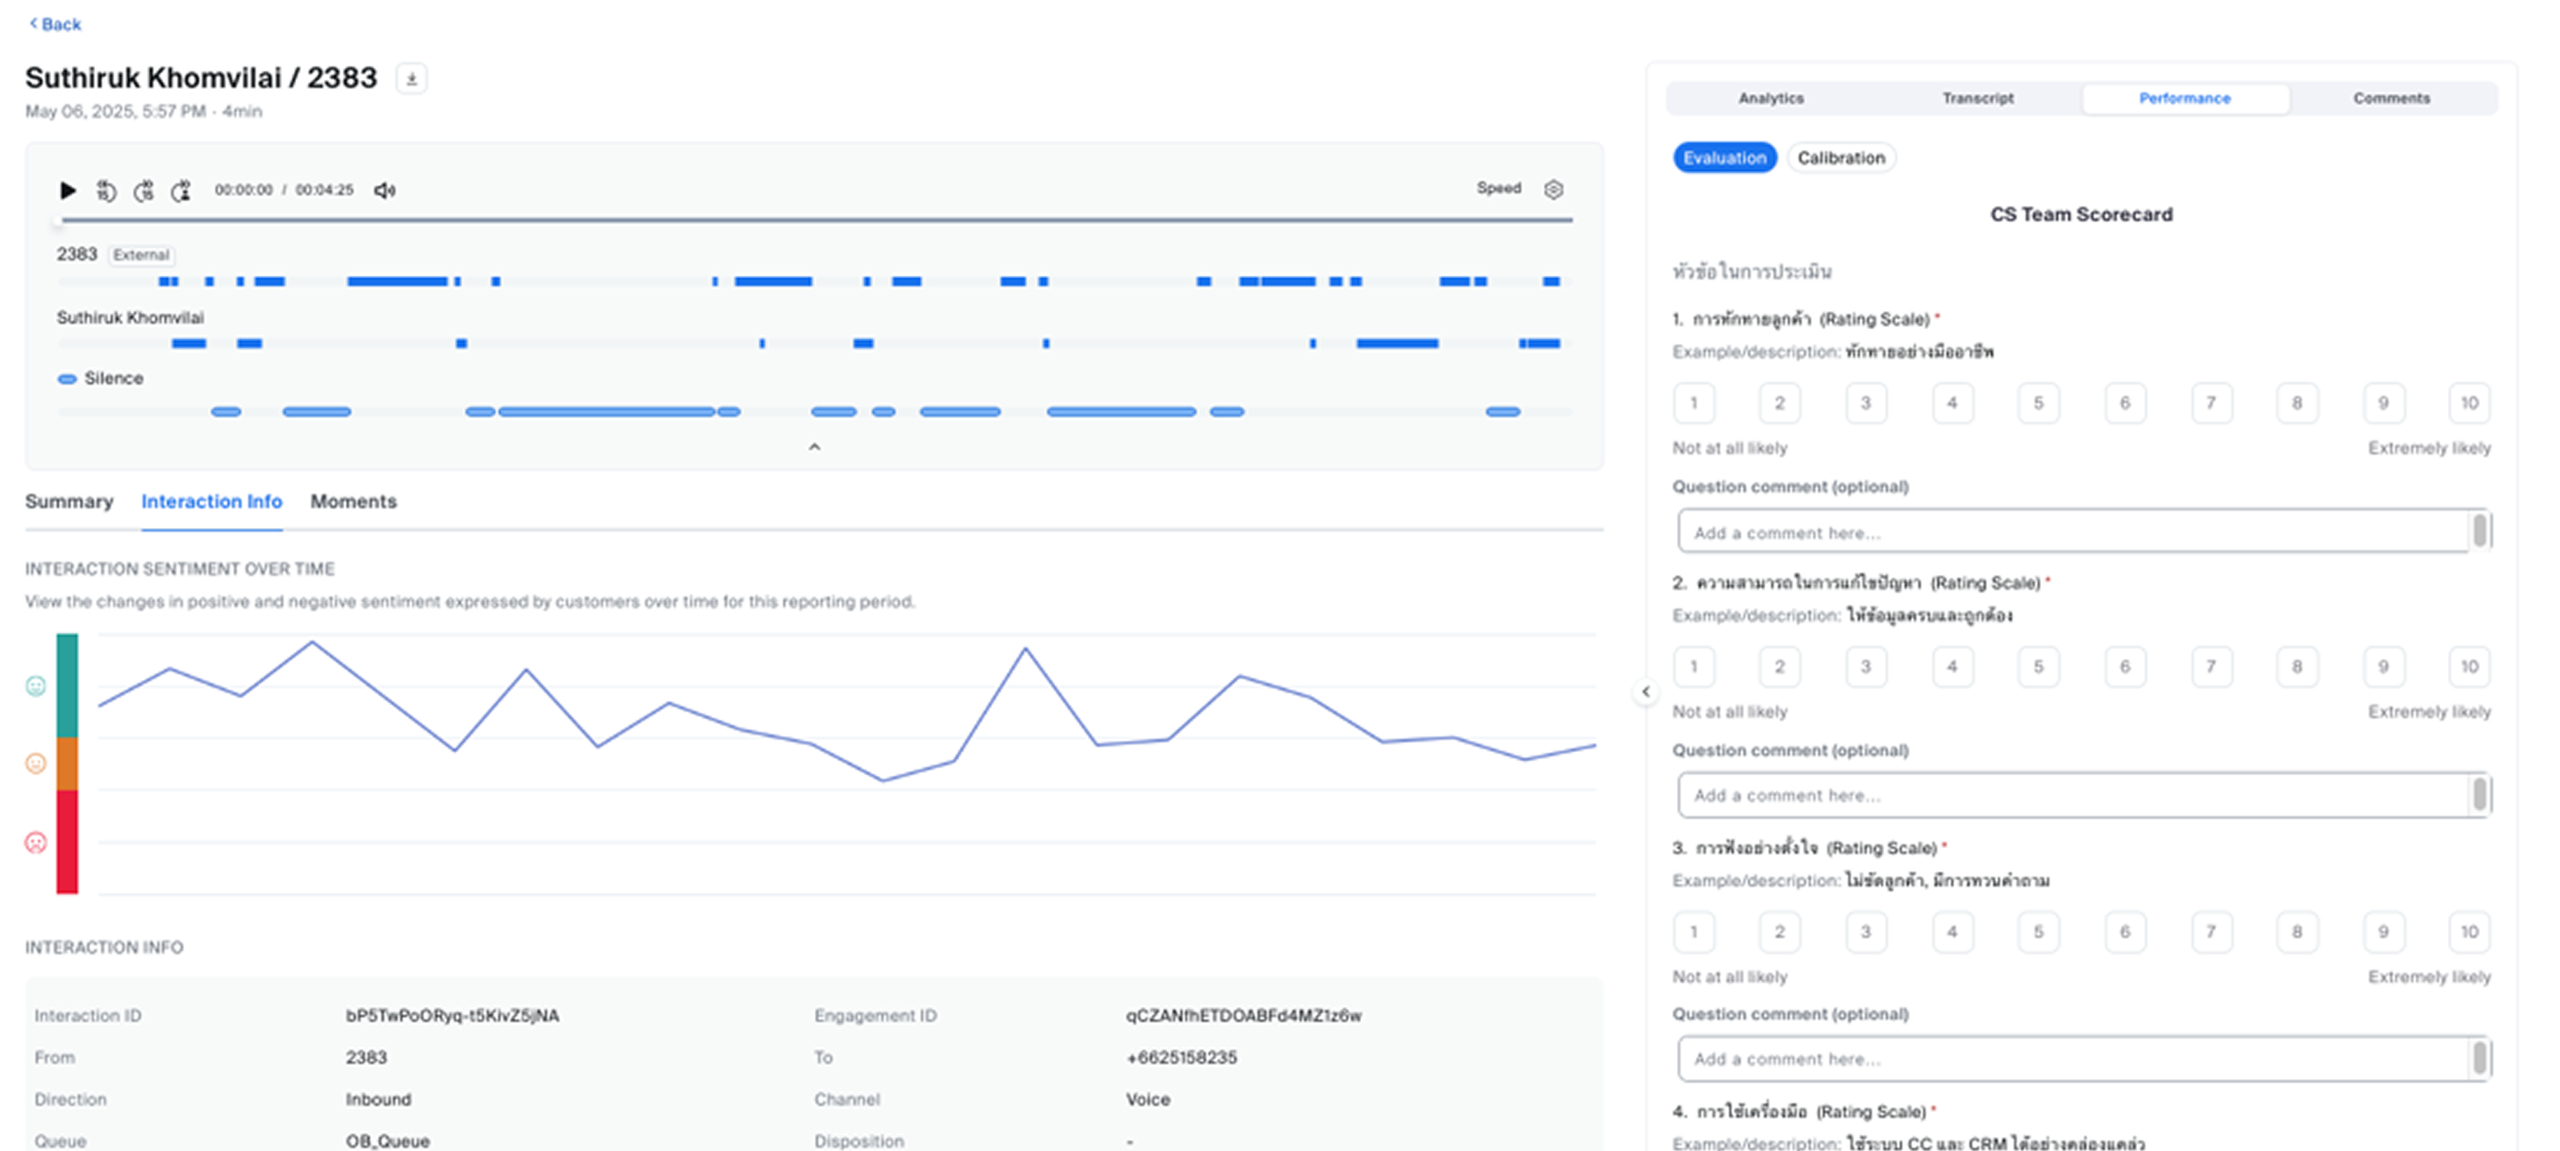Screen dimensions: 2560x1151
Task: Switch to Calibration mode
Action: 1840,158
